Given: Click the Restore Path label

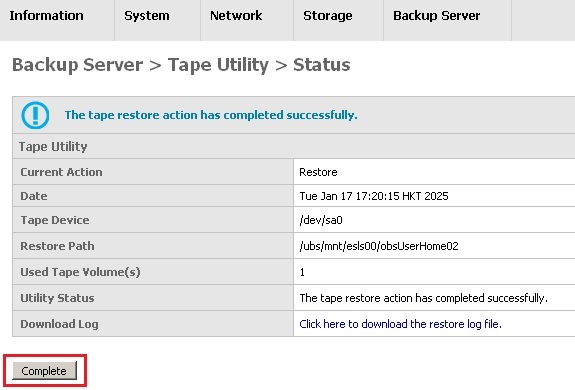Looking at the screenshot, I should tap(57, 246).
